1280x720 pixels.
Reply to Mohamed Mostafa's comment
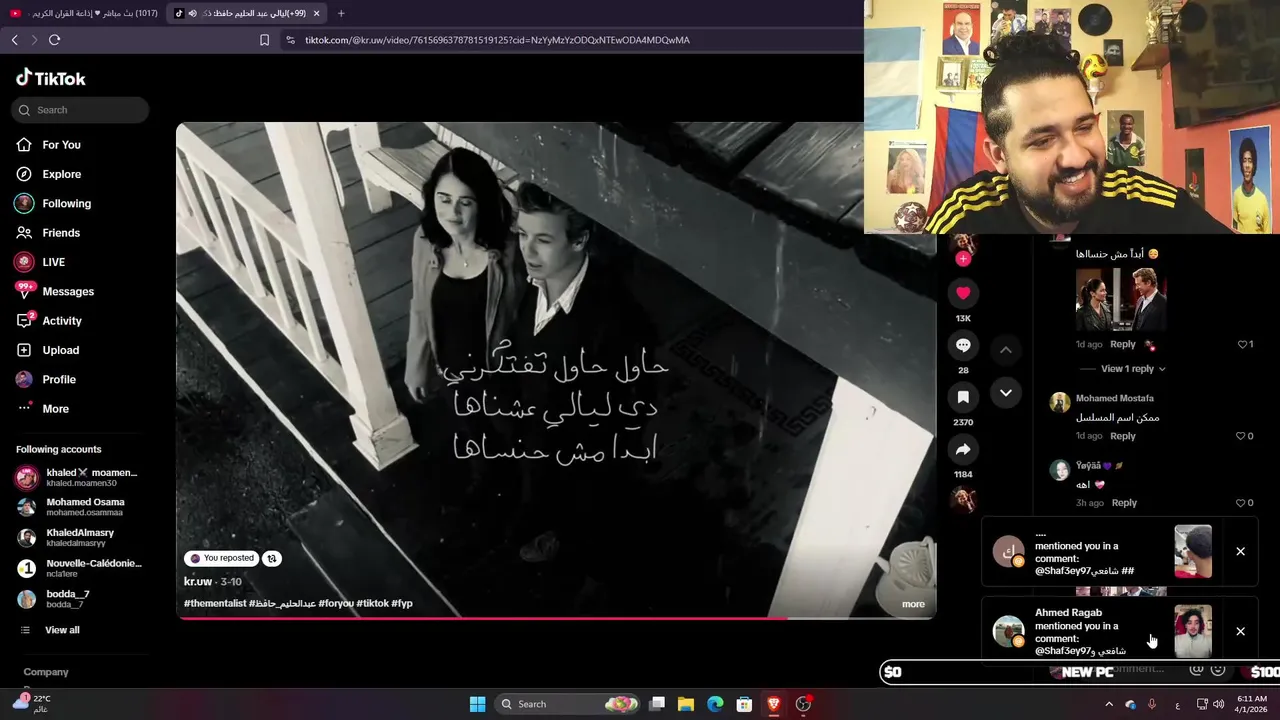tap(1123, 436)
